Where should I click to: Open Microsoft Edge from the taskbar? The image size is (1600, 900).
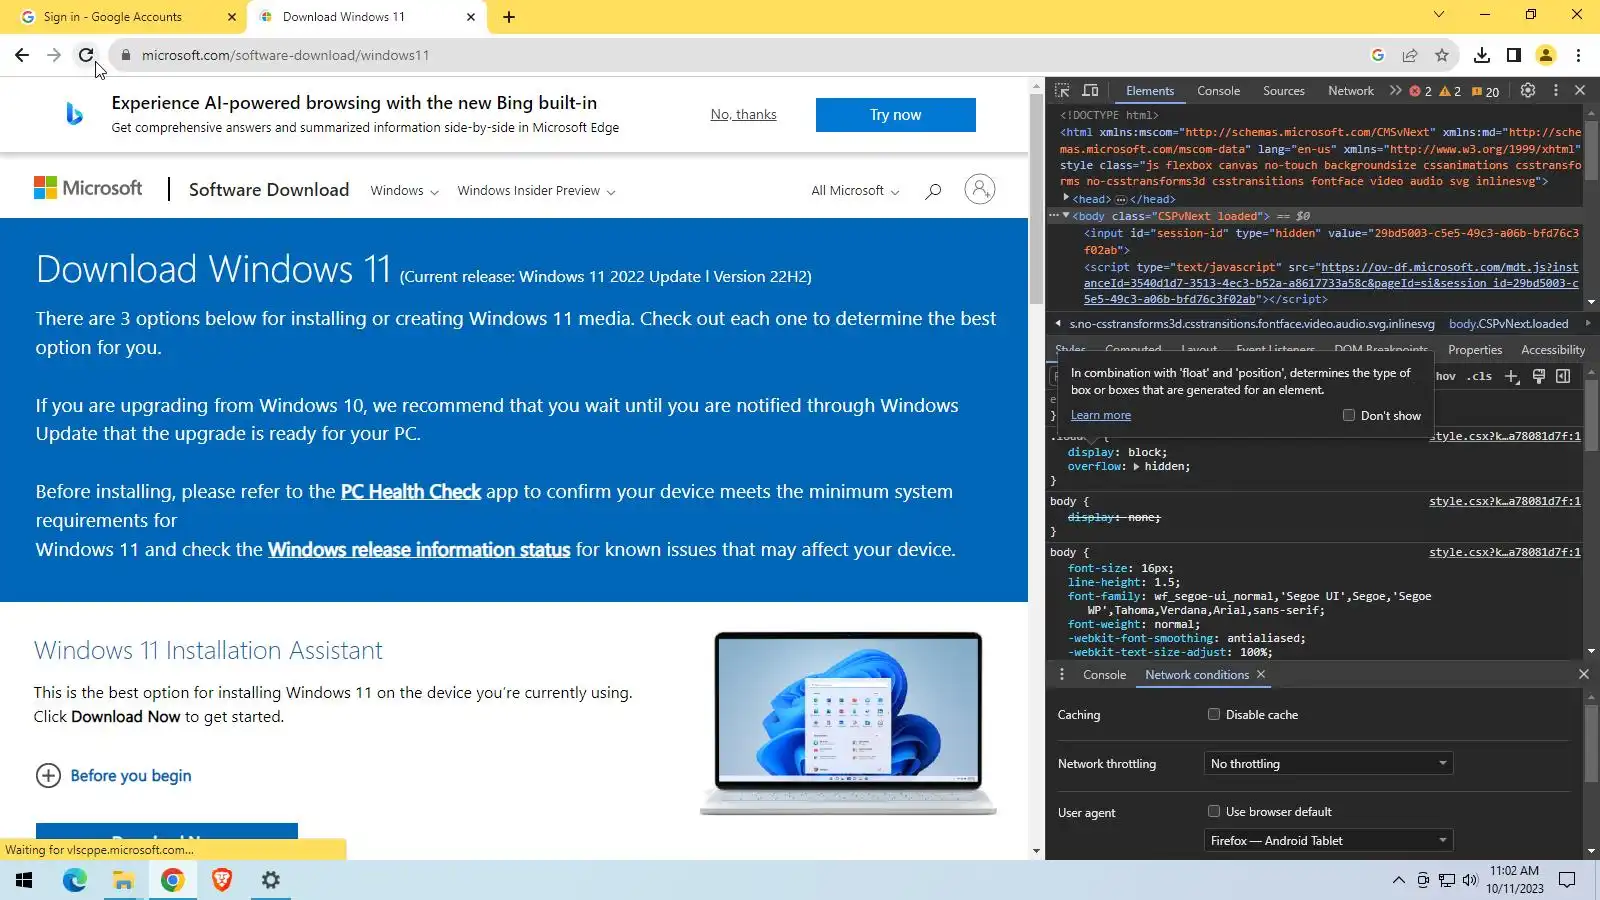75,880
